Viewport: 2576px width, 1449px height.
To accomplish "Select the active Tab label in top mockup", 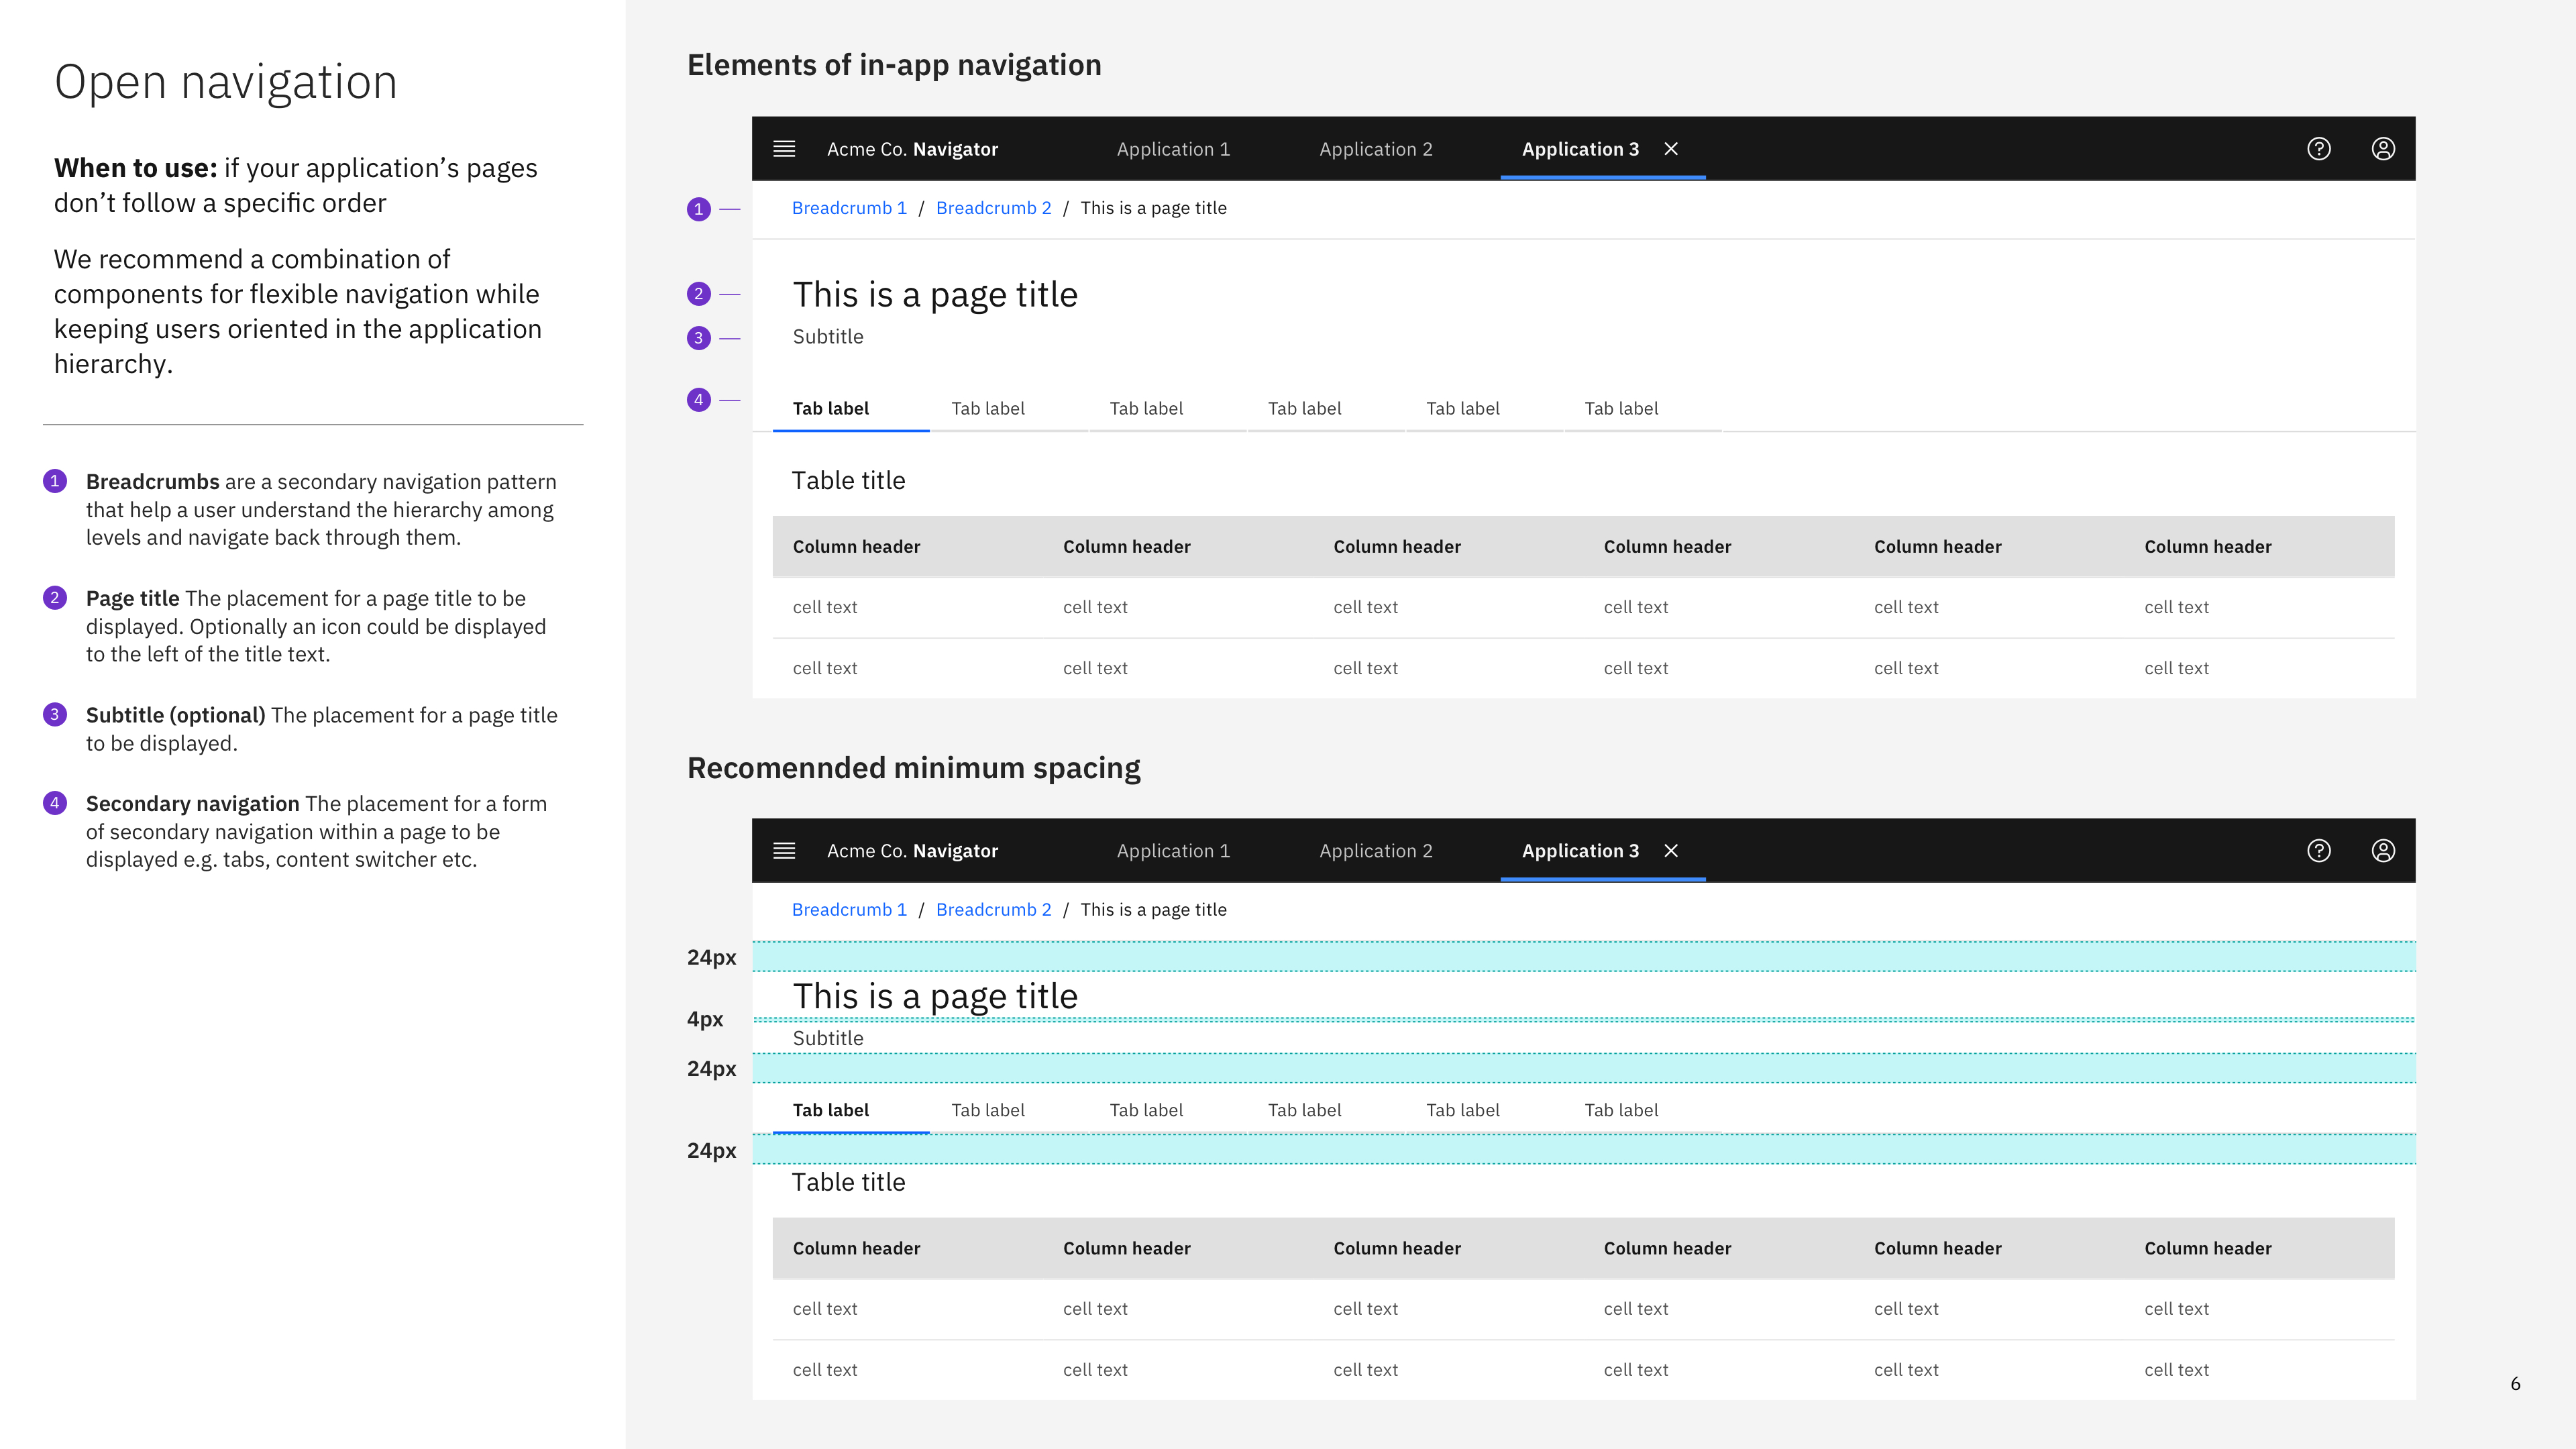I will pos(831,409).
